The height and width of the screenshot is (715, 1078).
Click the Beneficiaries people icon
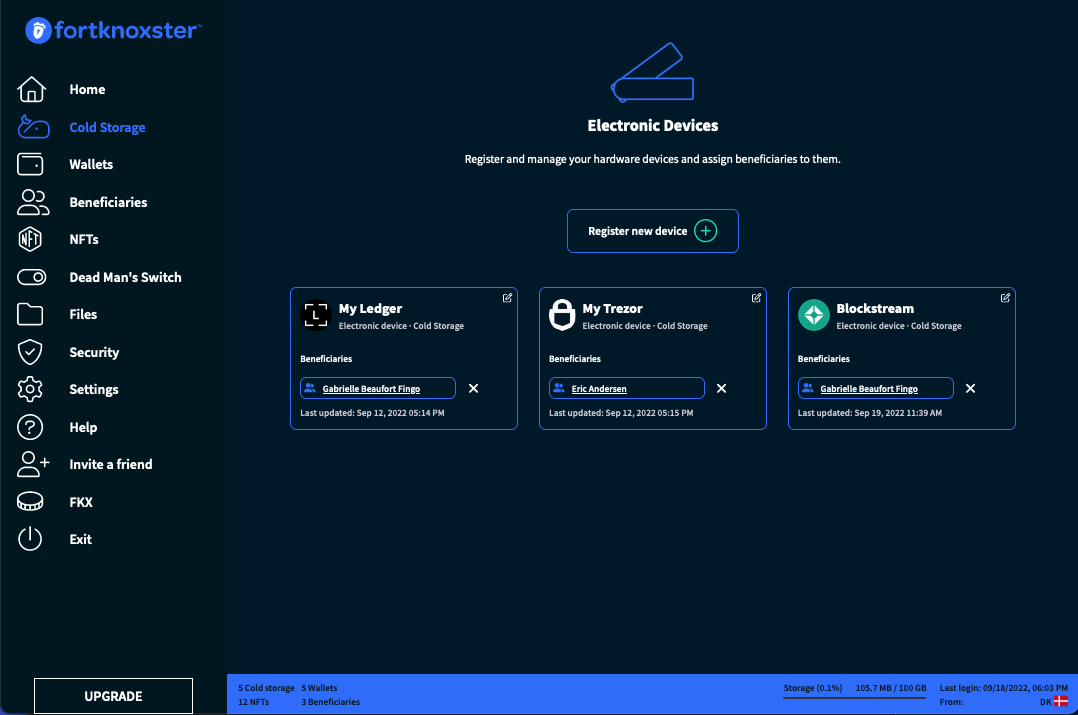(x=33, y=202)
